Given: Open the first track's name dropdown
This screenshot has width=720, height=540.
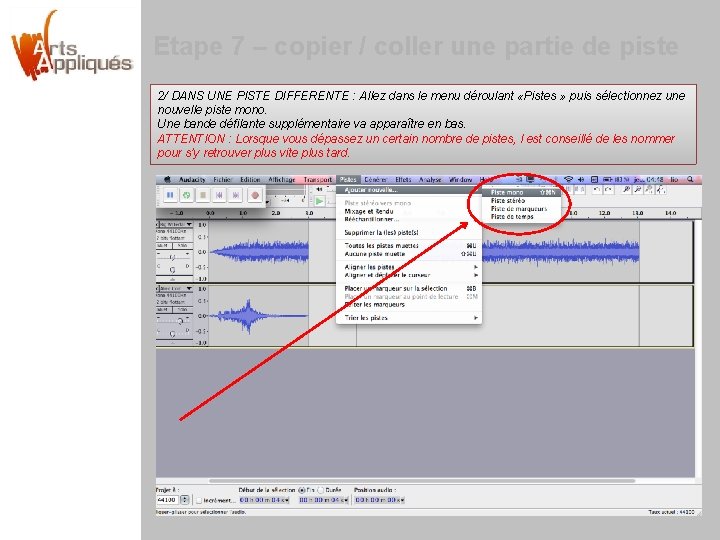Looking at the screenshot, I should point(174,224).
